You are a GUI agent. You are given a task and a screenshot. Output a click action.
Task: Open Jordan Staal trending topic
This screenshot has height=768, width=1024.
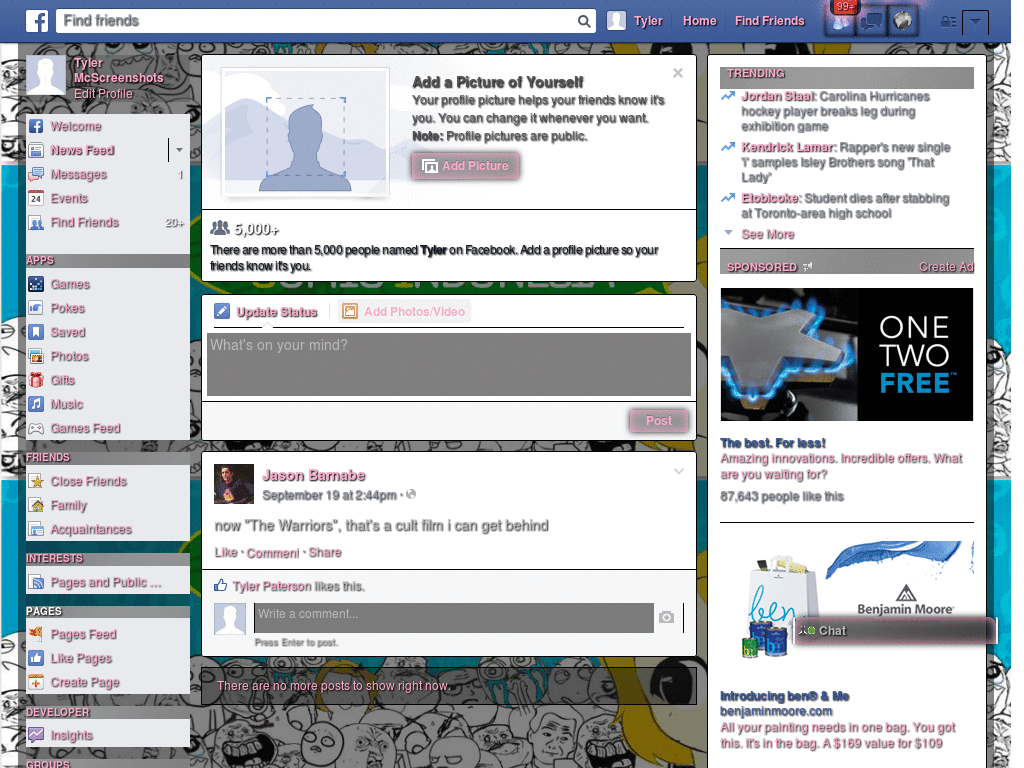tap(778, 97)
